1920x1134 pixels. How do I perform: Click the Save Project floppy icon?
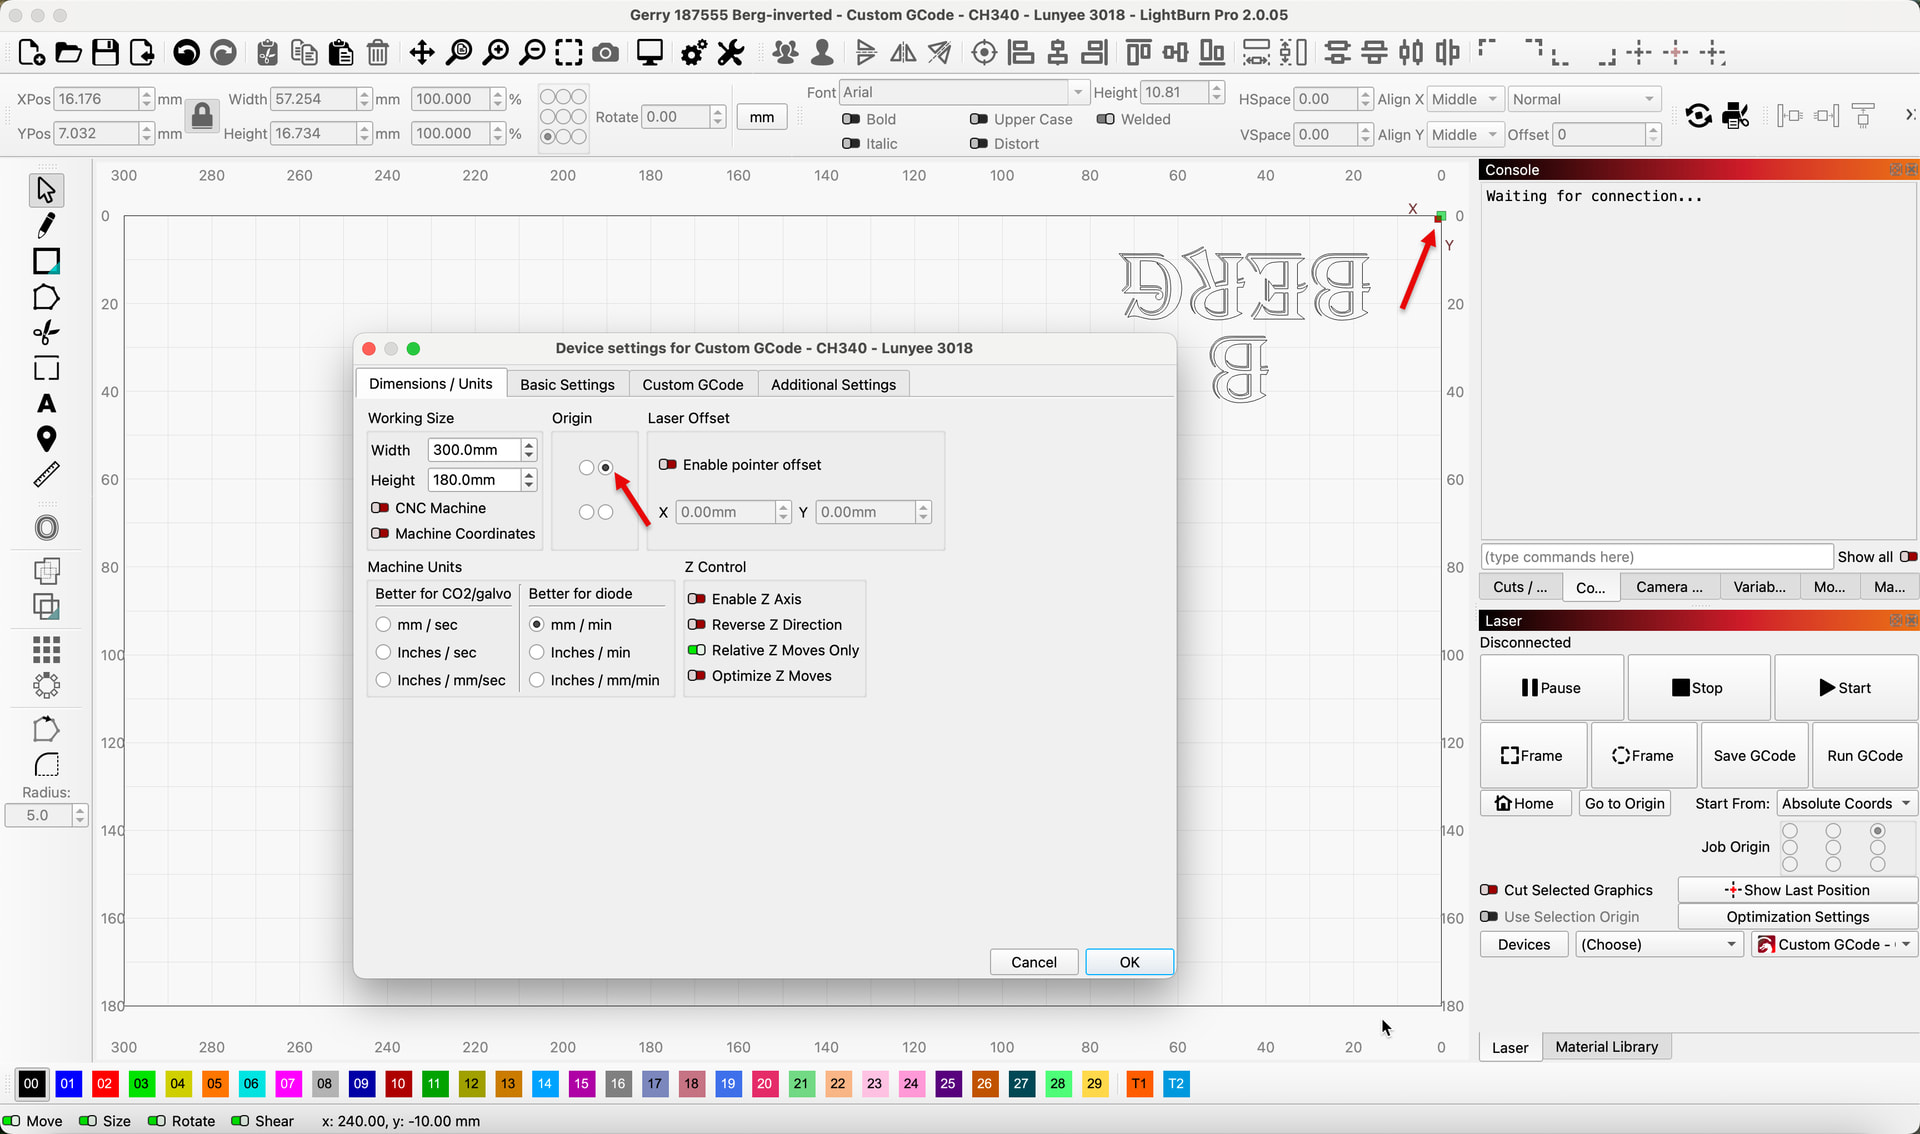[105, 53]
